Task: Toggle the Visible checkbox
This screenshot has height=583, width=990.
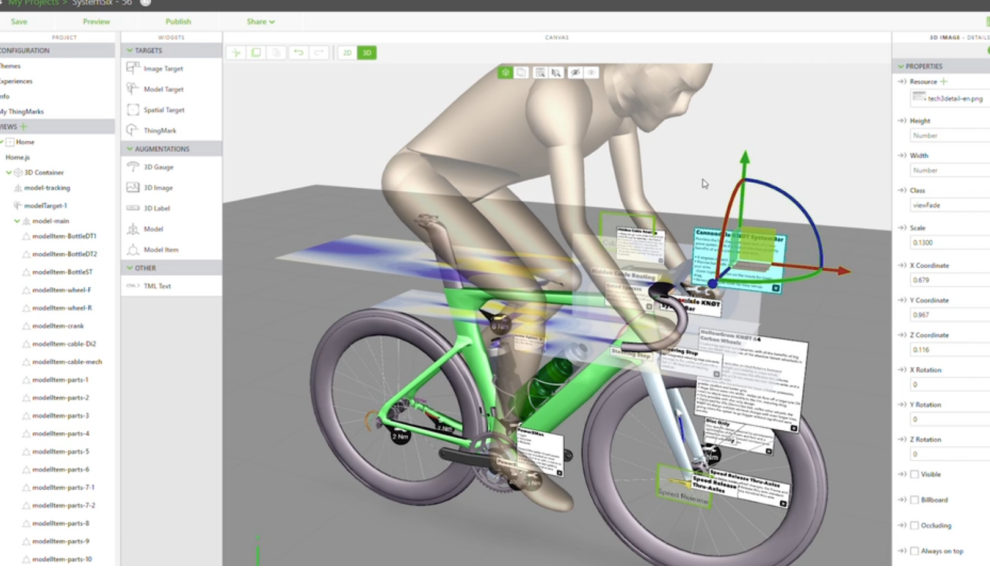Action: pos(914,474)
